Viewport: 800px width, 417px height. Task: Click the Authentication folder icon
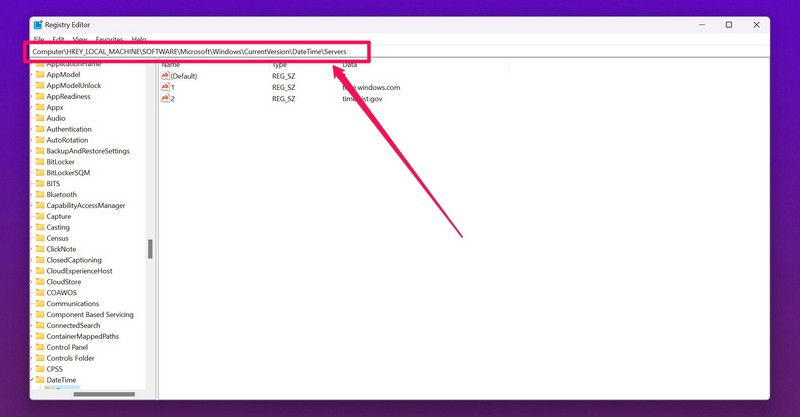click(40, 129)
